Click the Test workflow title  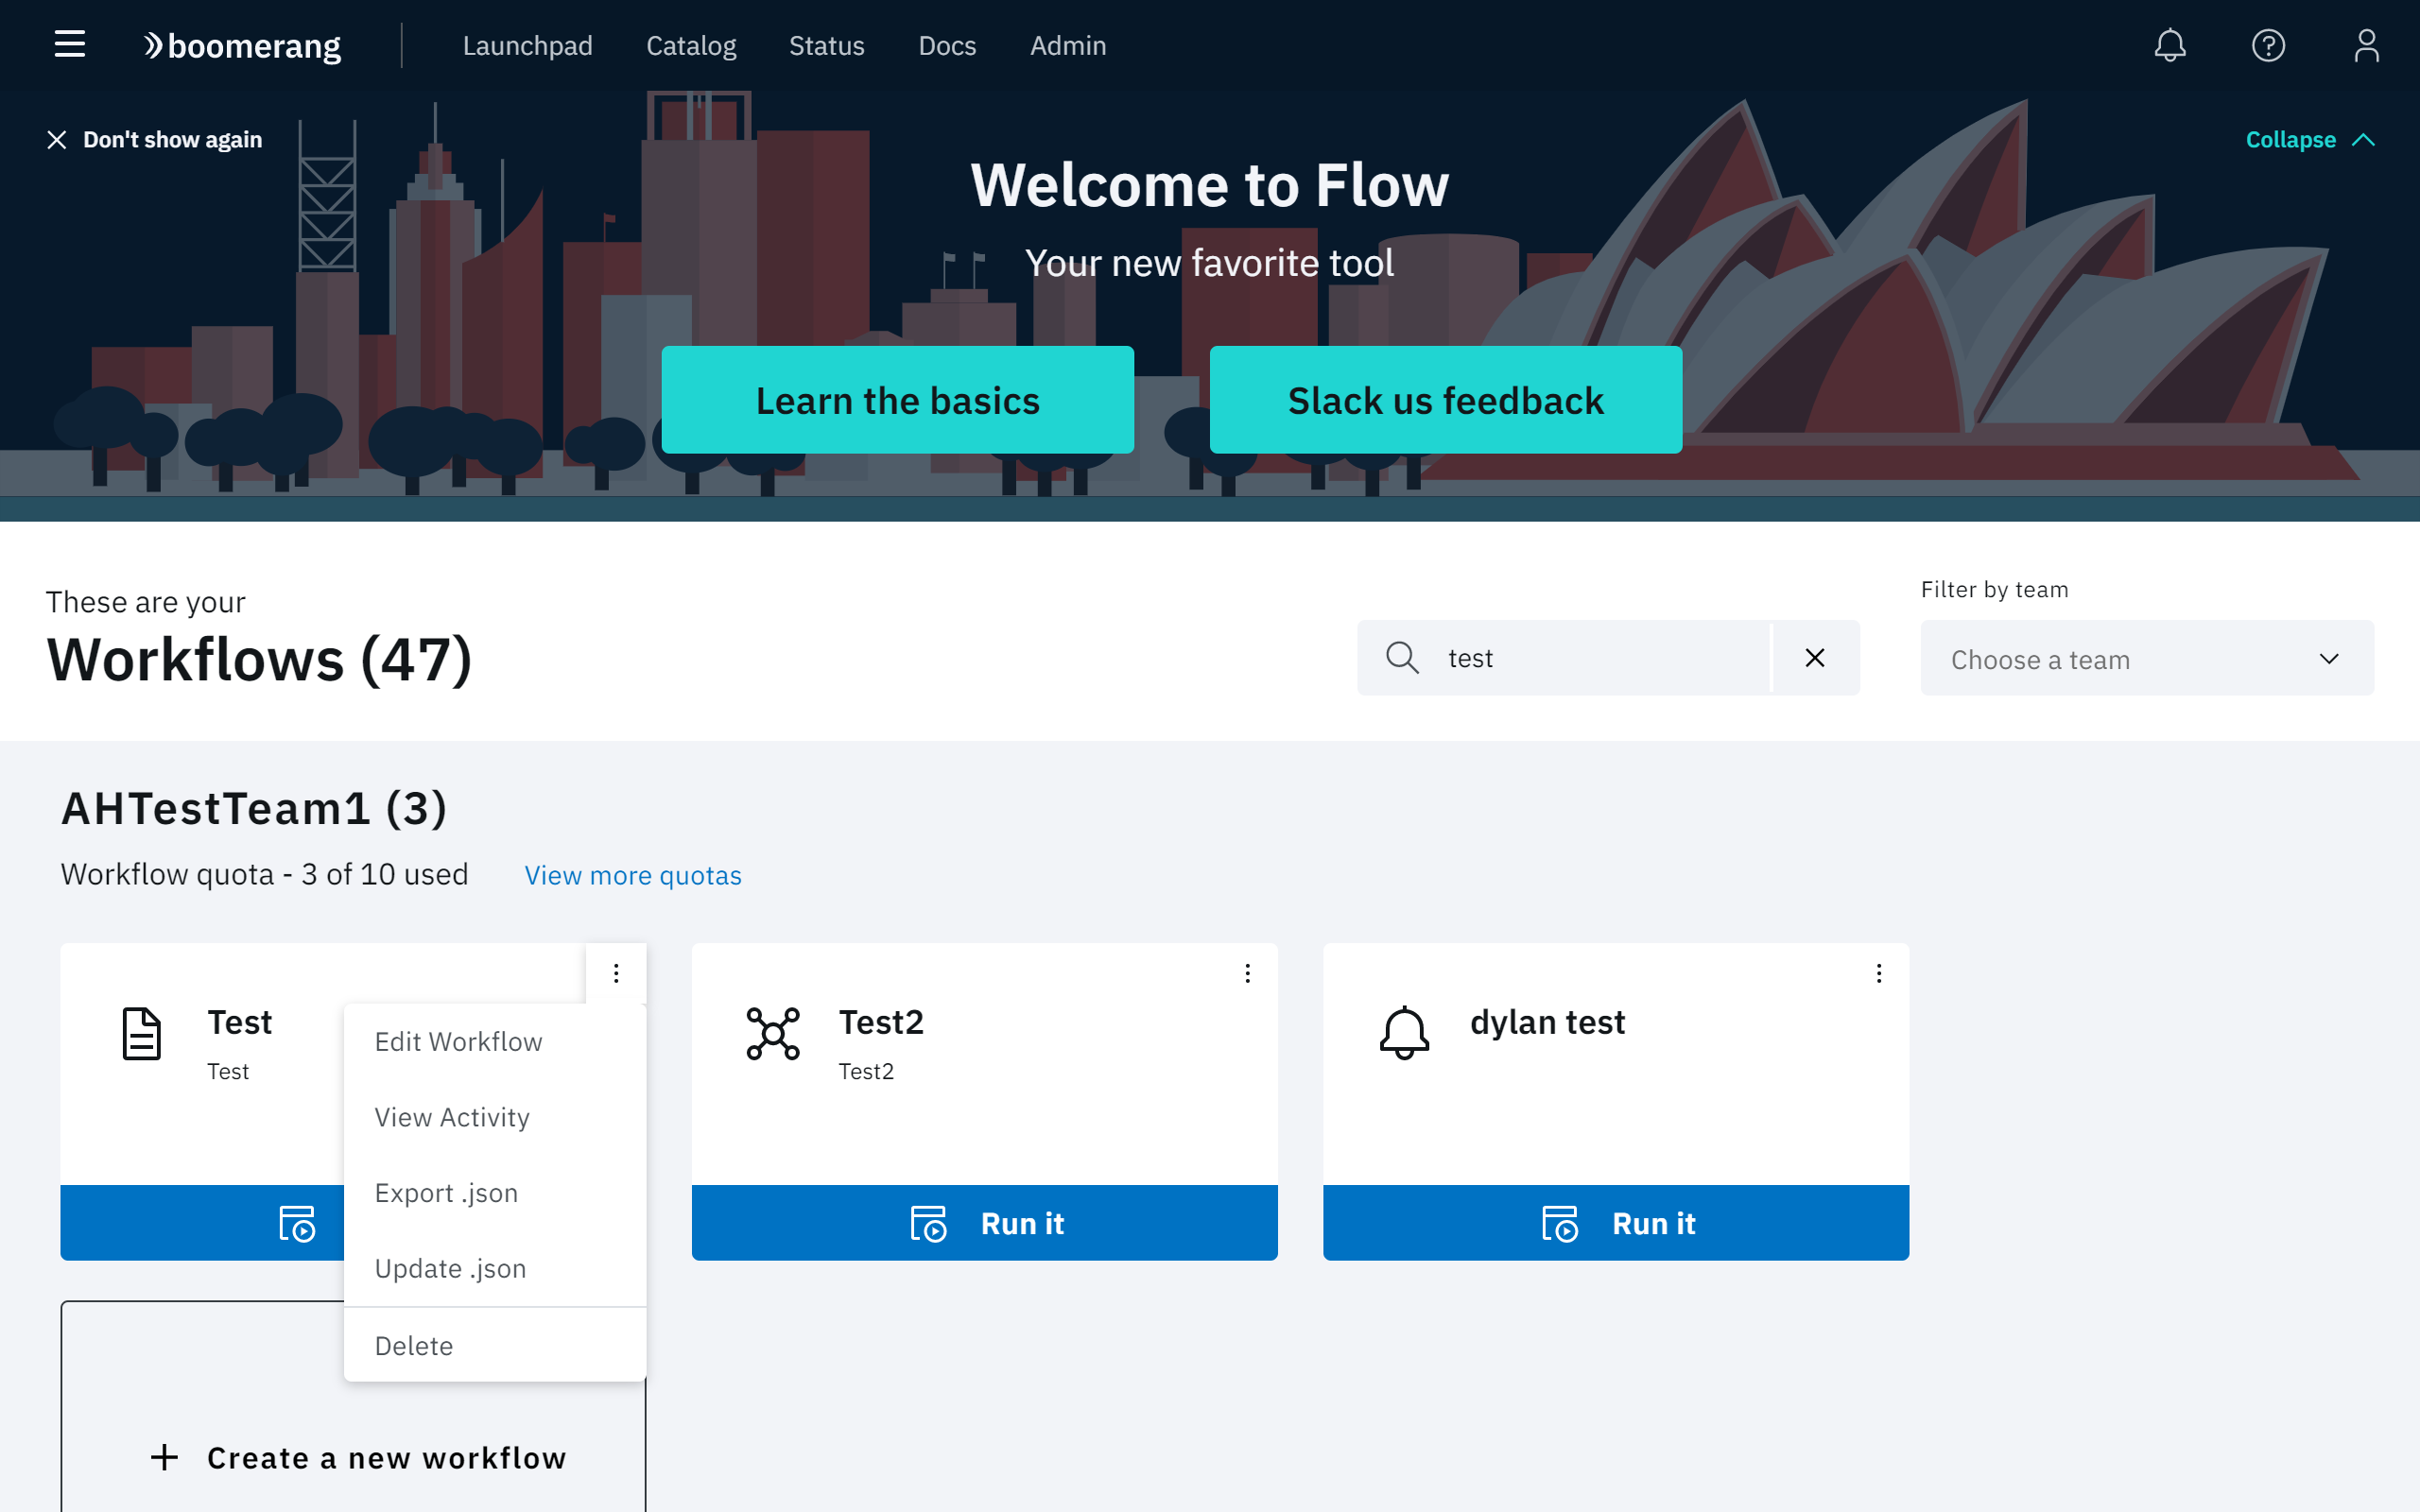(239, 1022)
